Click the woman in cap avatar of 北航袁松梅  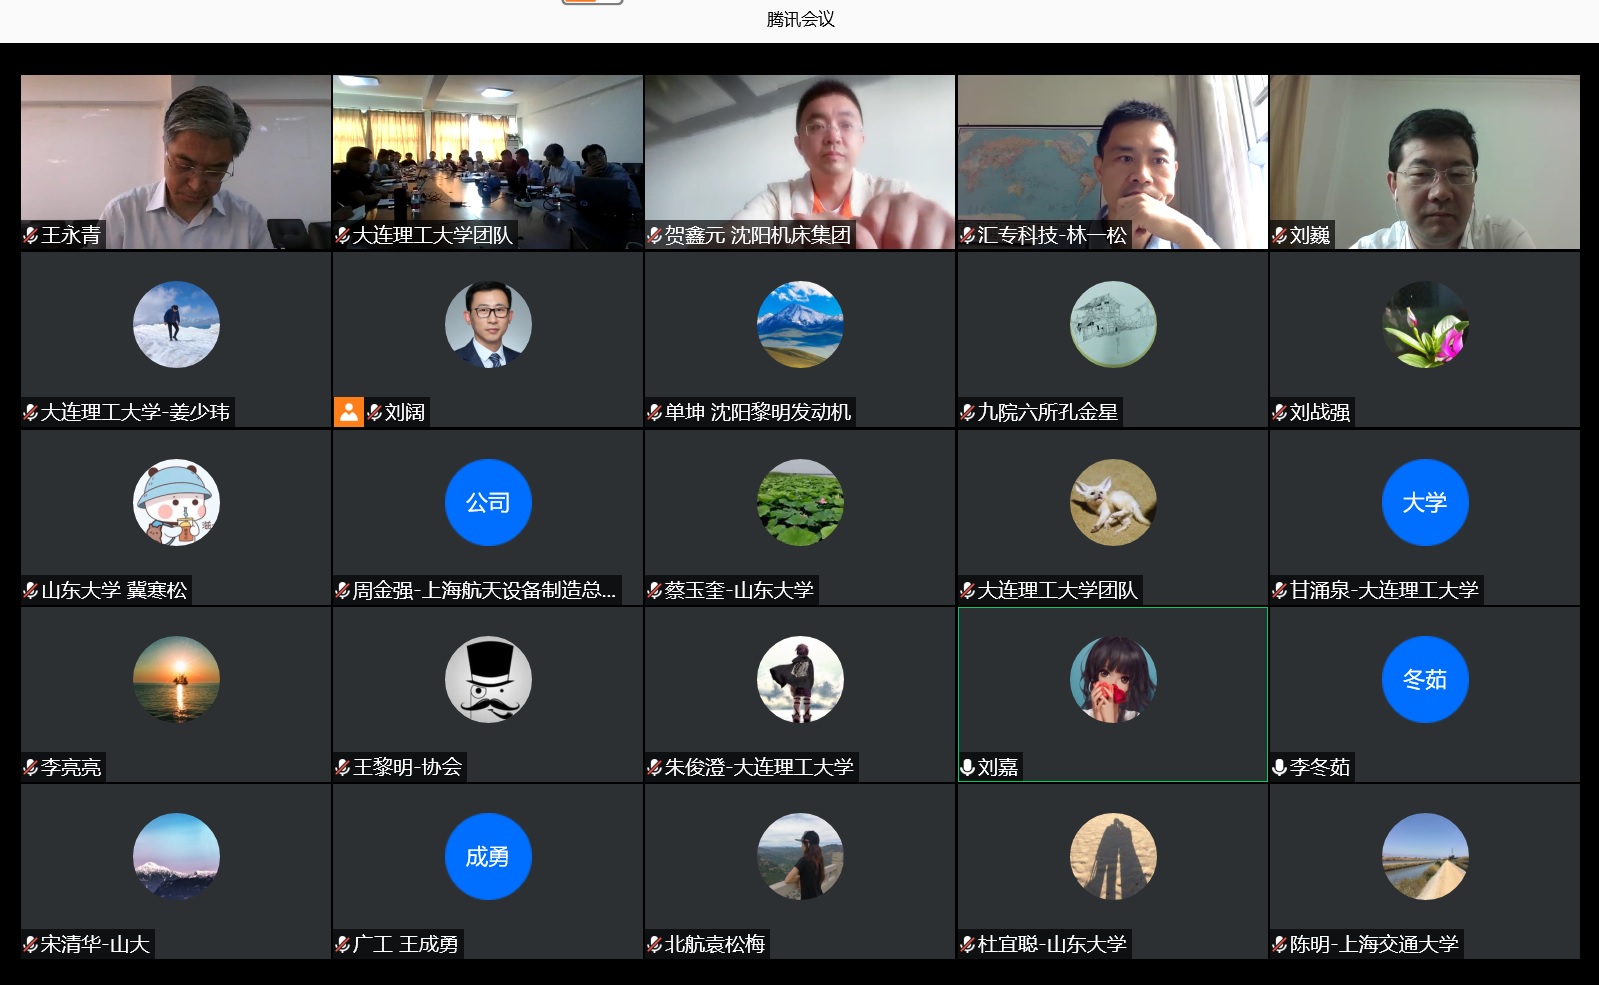[x=800, y=856]
